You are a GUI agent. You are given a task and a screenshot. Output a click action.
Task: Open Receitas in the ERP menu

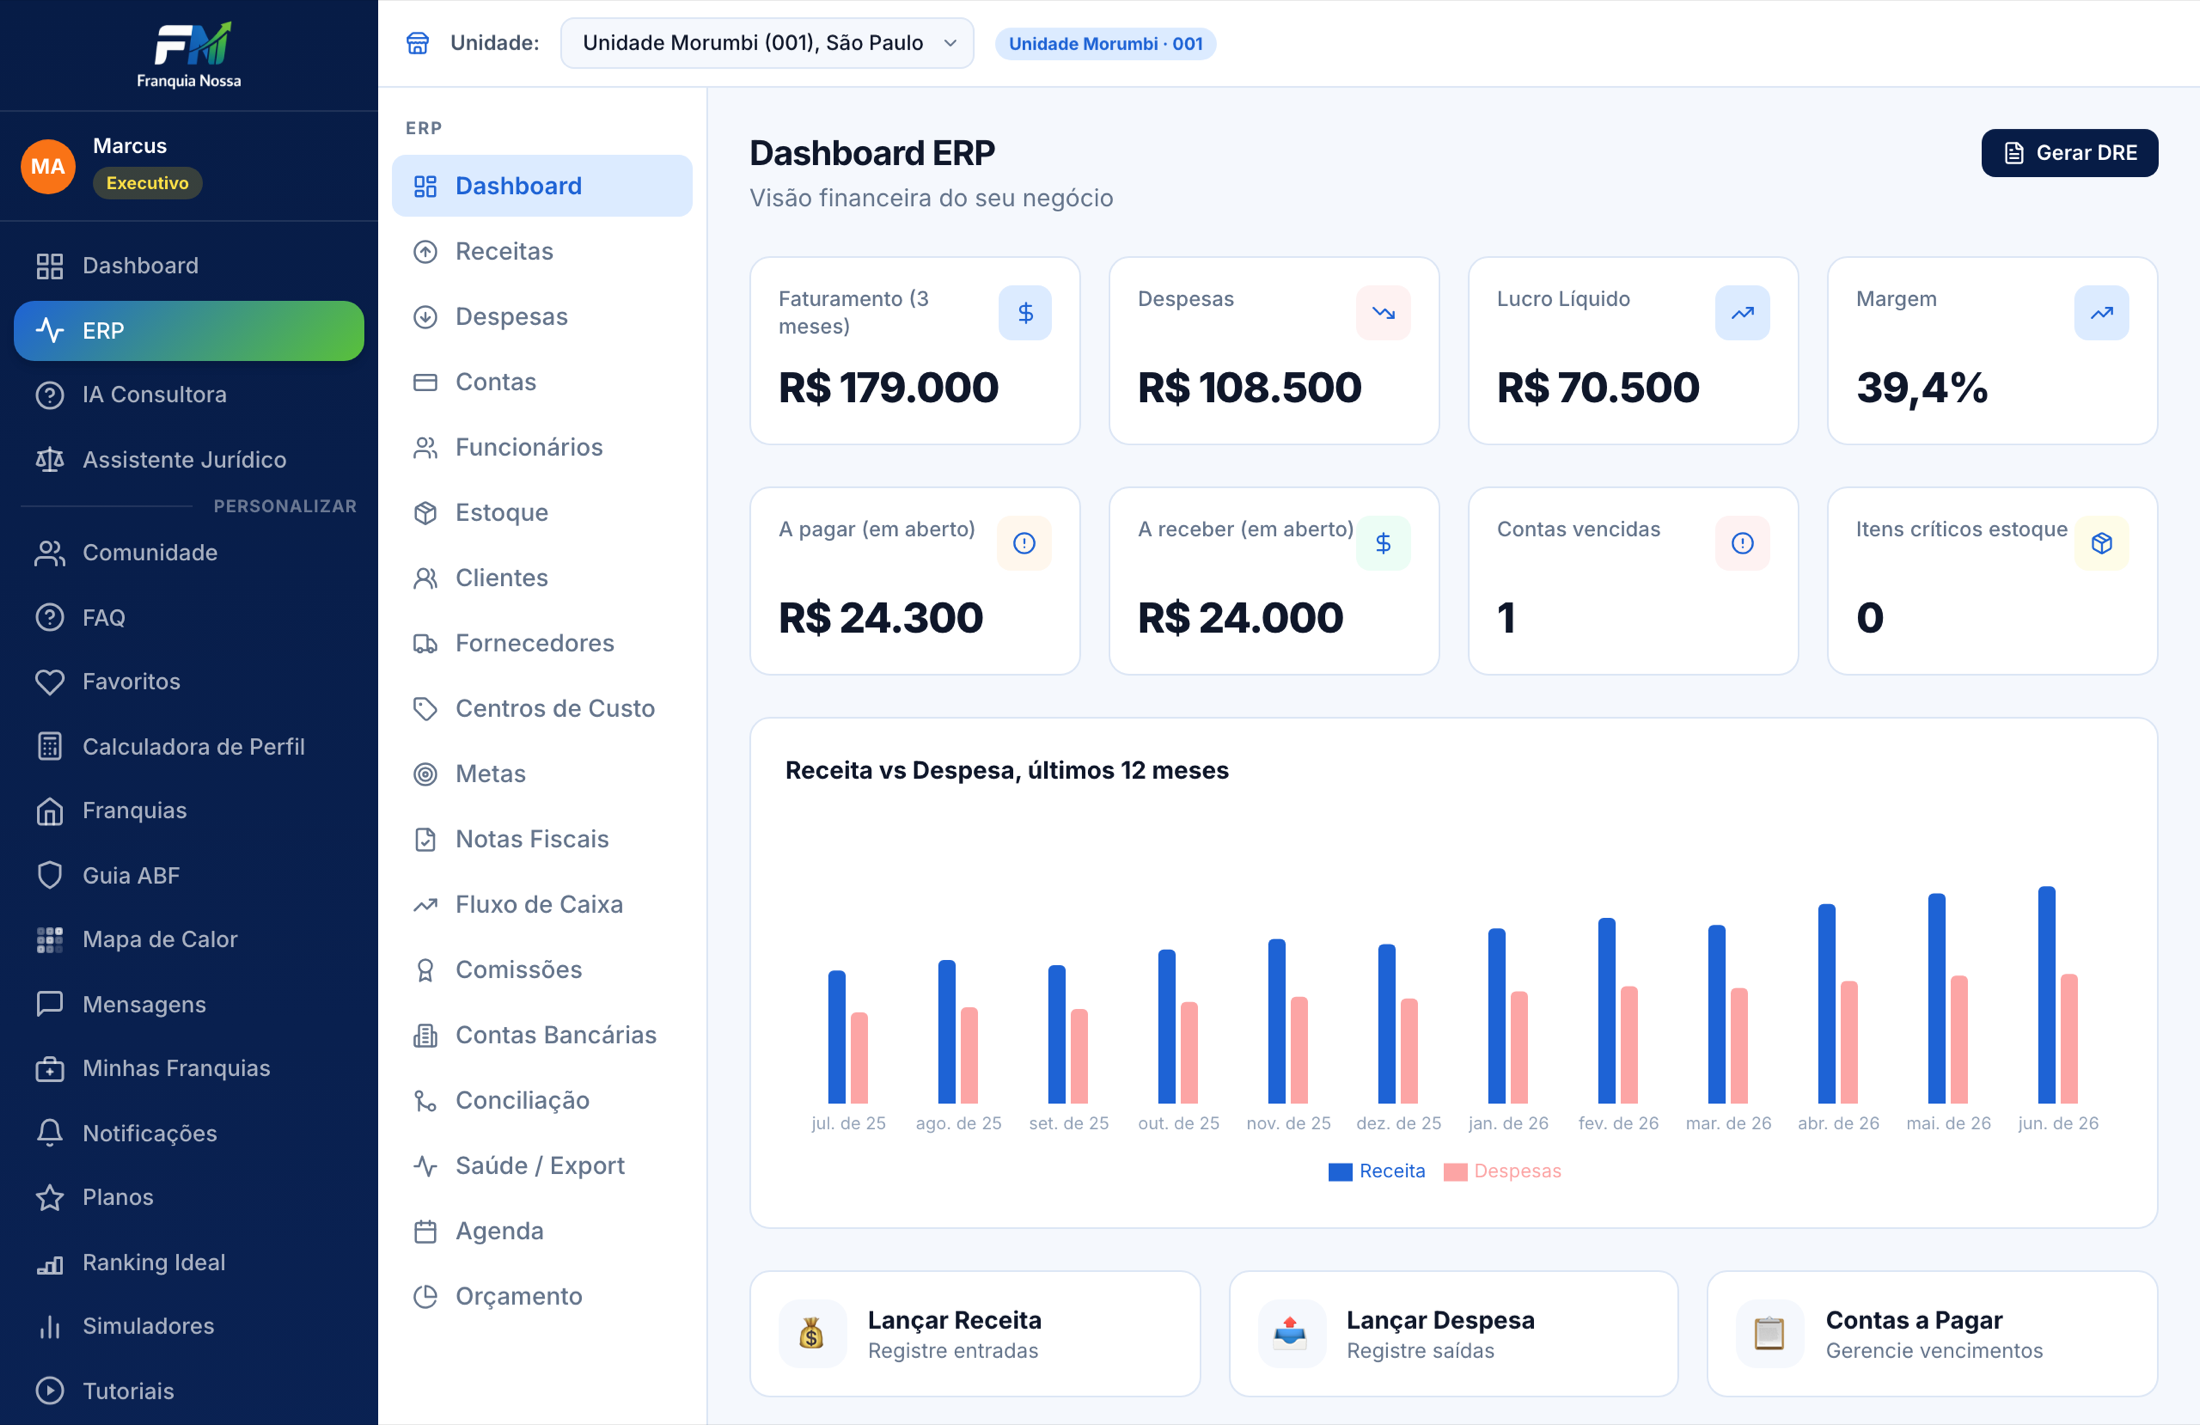point(542,251)
